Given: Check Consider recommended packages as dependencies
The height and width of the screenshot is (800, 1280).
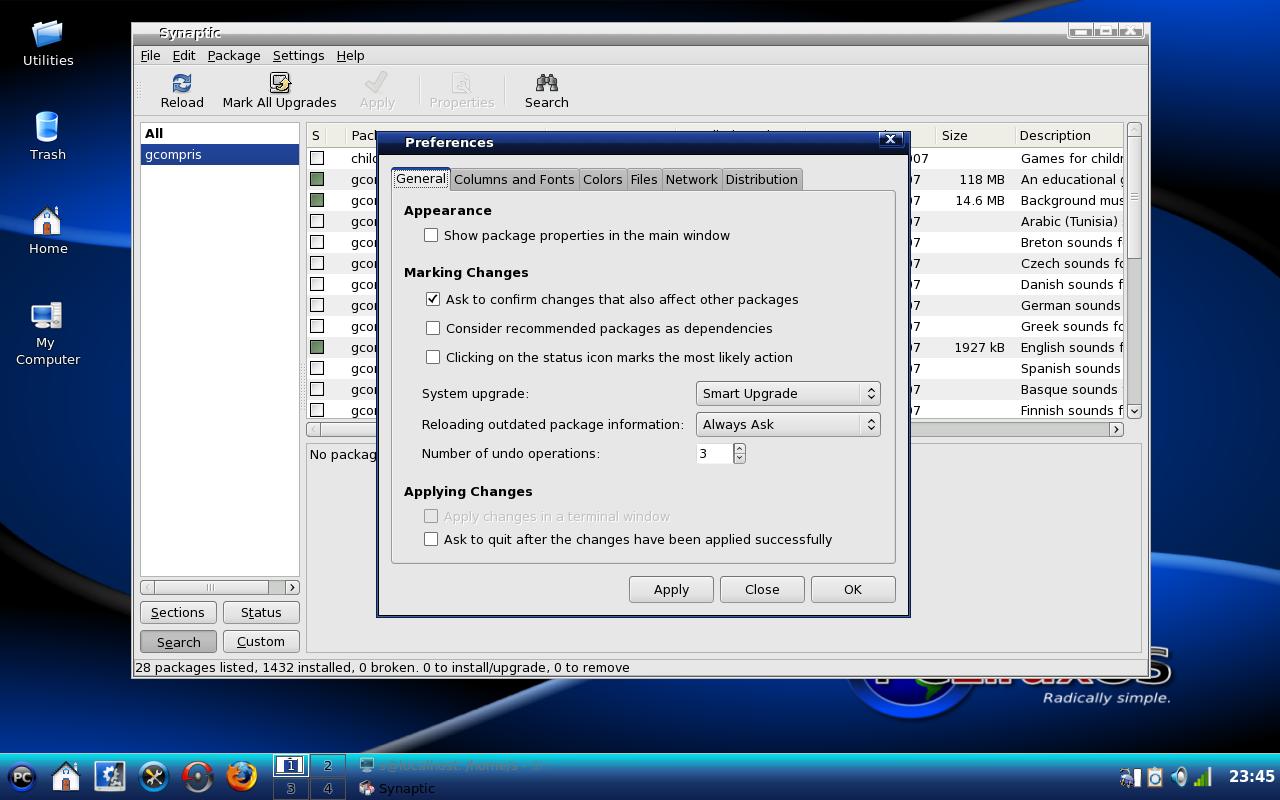Looking at the screenshot, I should pos(433,328).
